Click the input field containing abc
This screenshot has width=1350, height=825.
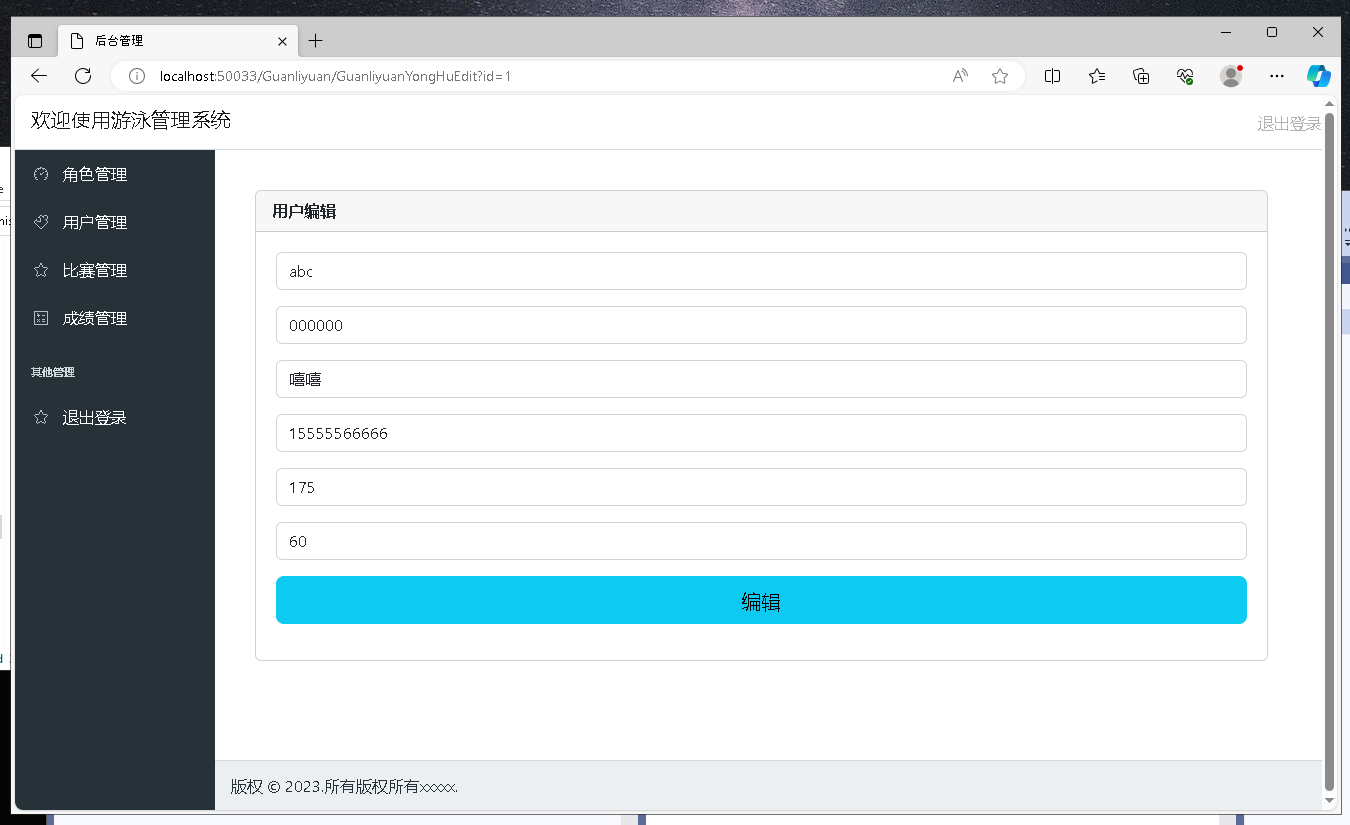(761, 271)
